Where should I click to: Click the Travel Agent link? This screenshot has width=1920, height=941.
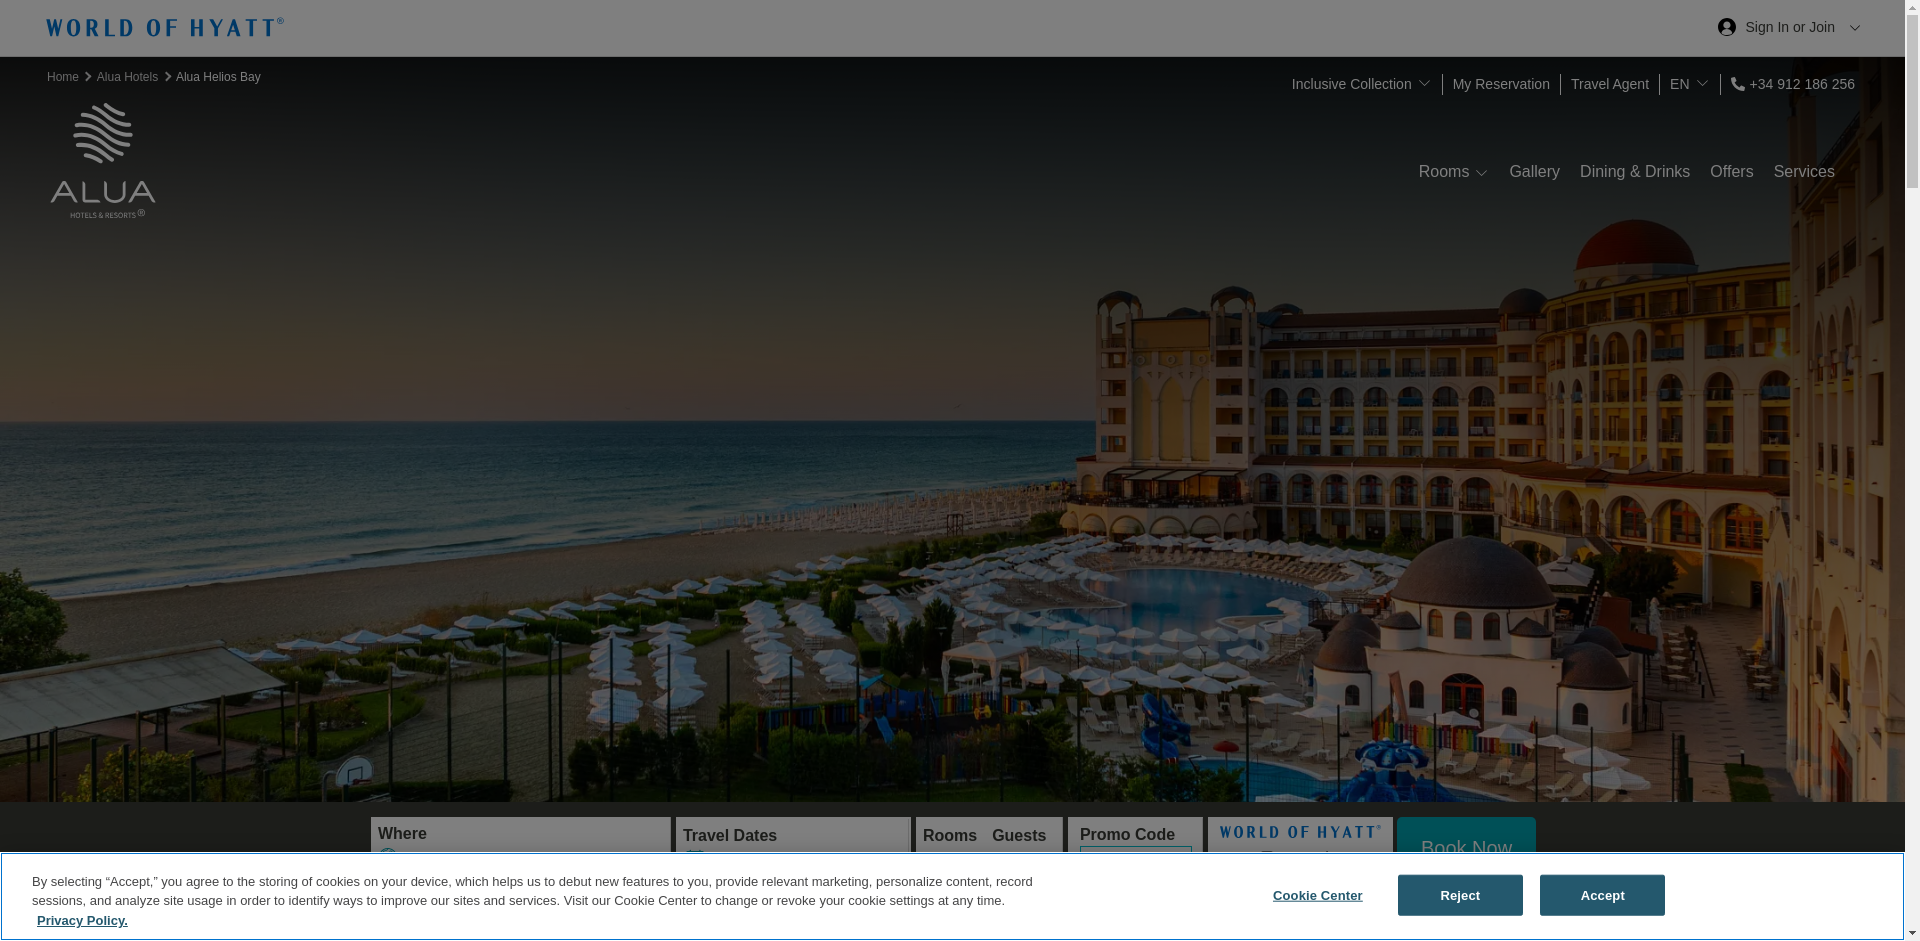(x=1609, y=84)
